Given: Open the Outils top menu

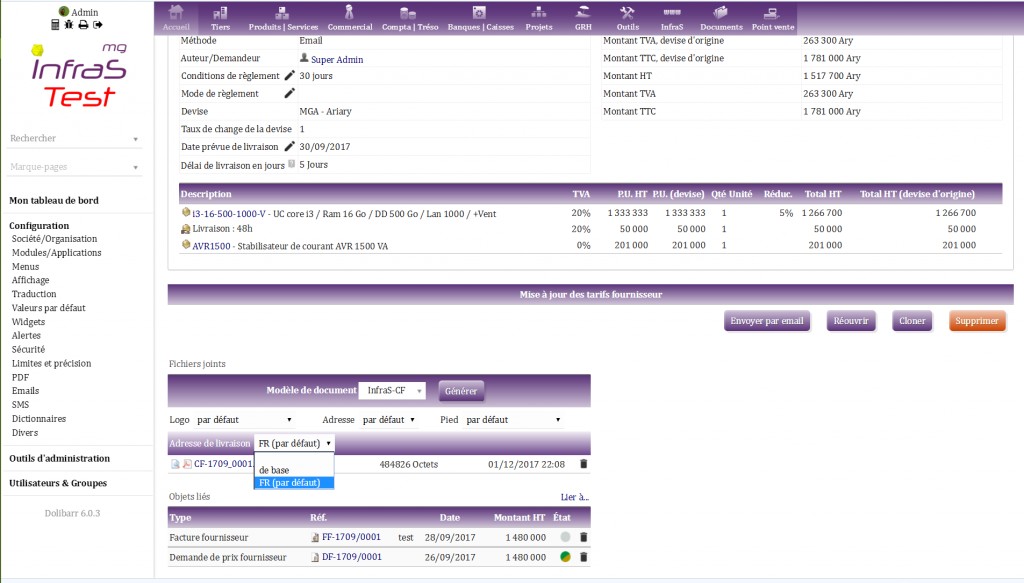Looking at the screenshot, I should 627,18.
